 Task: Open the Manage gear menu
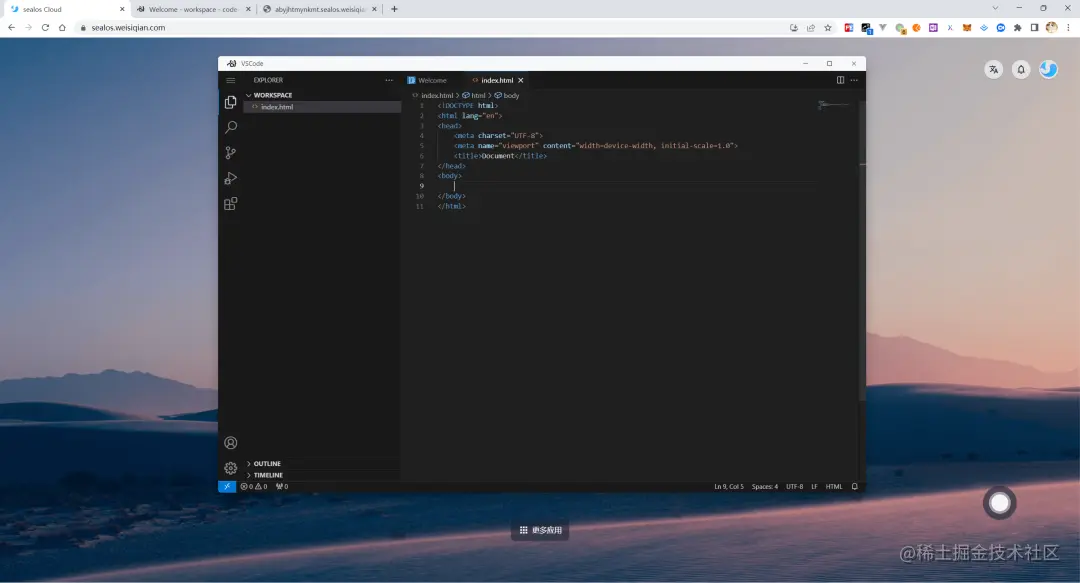pyautogui.click(x=231, y=469)
